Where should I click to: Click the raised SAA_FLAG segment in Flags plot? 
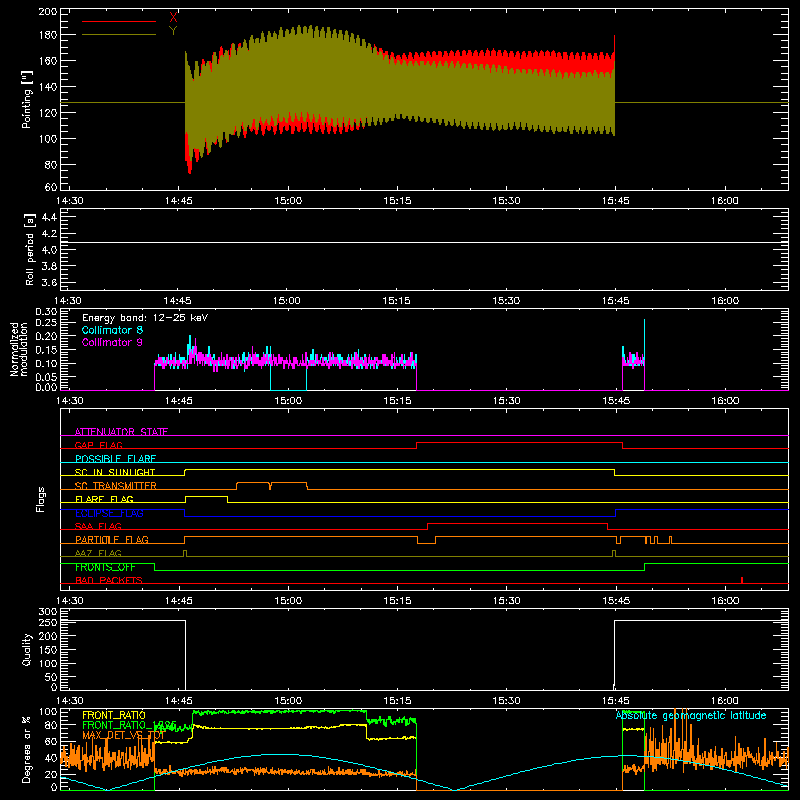click(x=517, y=523)
